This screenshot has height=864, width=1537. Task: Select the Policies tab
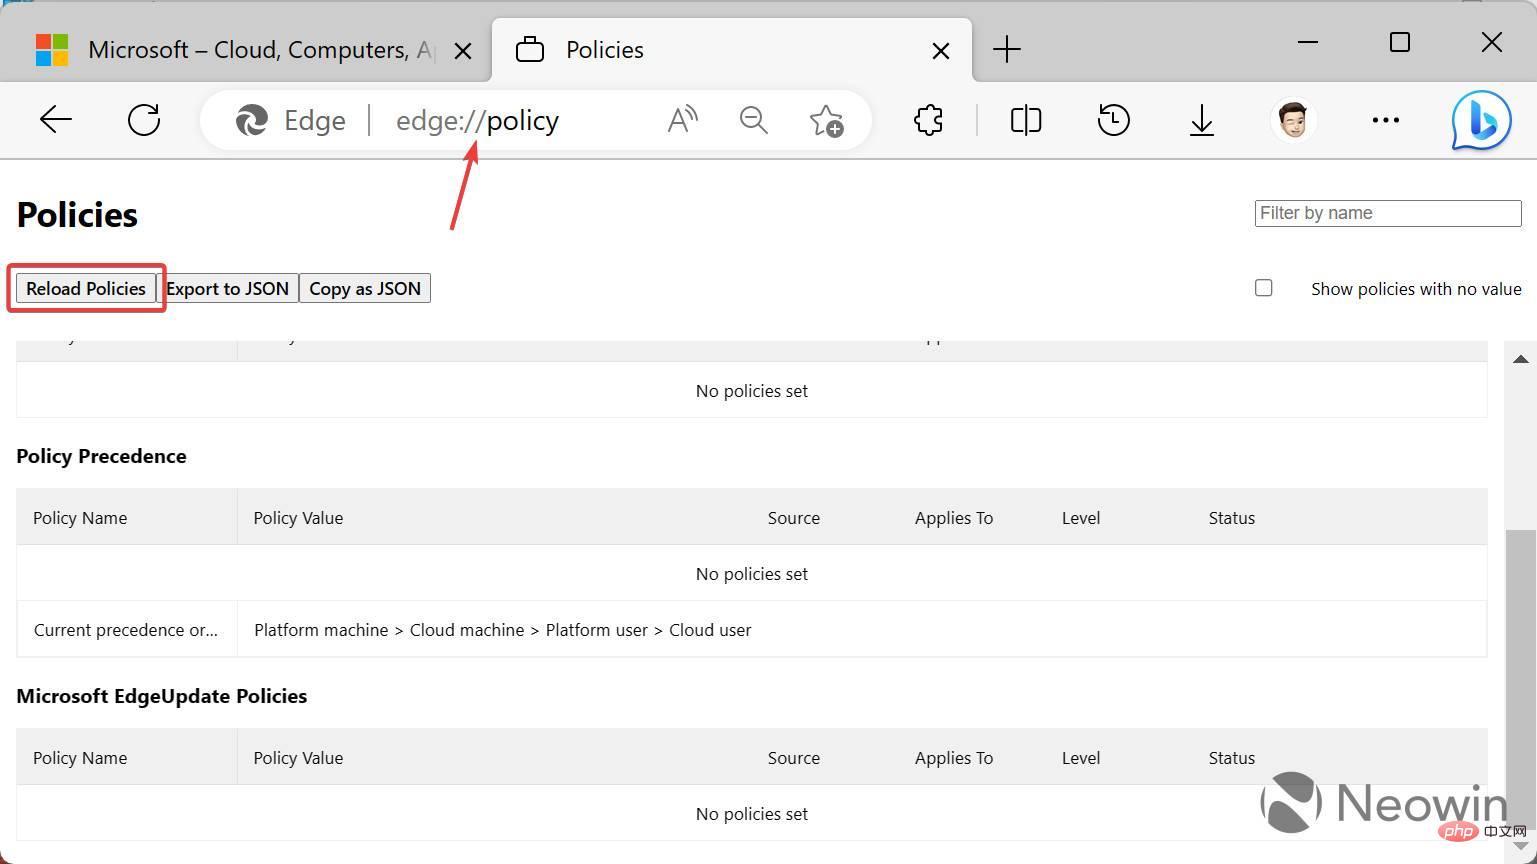pyautogui.click(x=731, y=50)
